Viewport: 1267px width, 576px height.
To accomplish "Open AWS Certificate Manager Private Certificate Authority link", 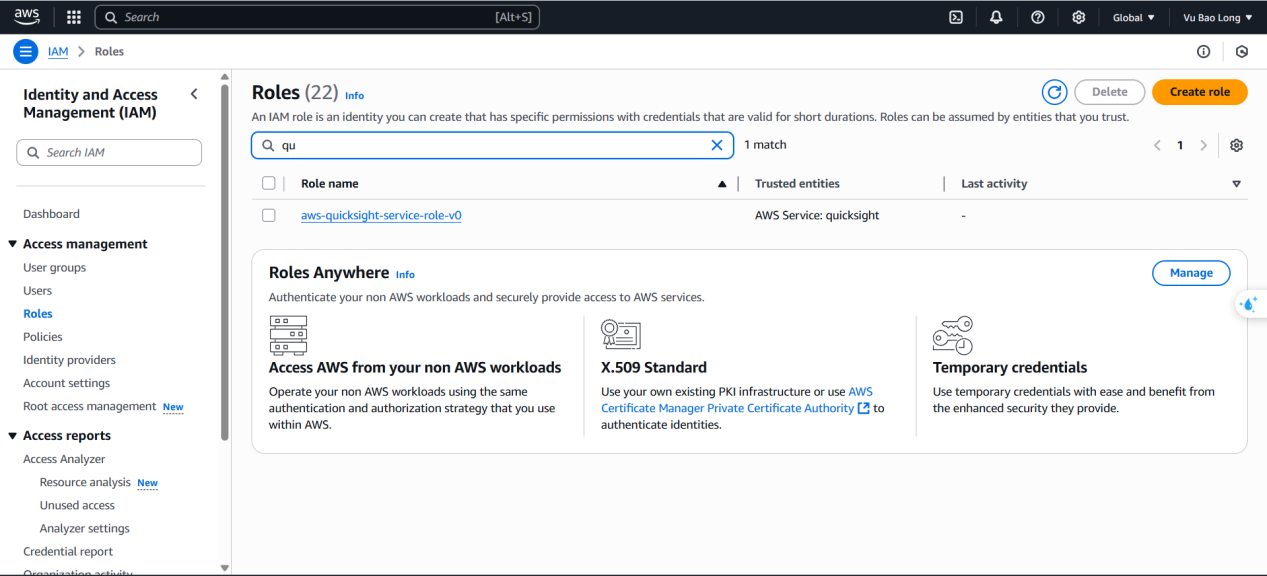I will coord(735,400).
